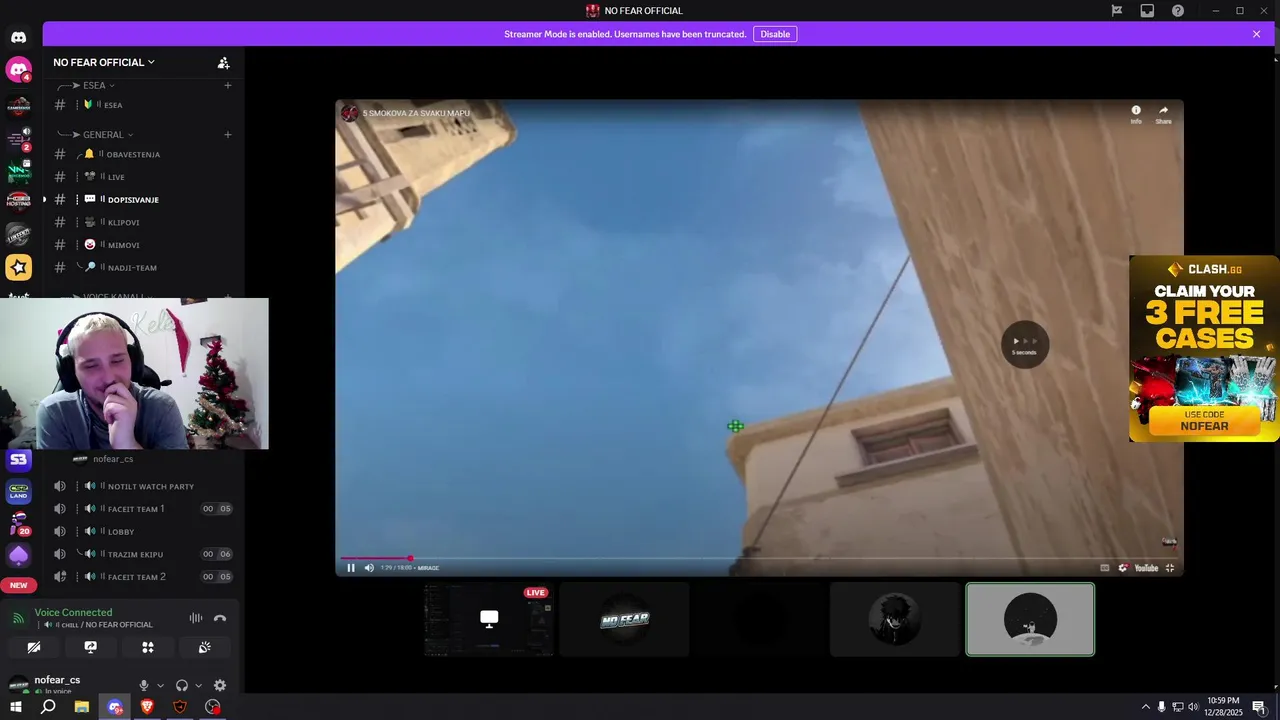Open the Hosting server icon in sidebar
Screen dimensions: 1280x720
coord(18,201)
